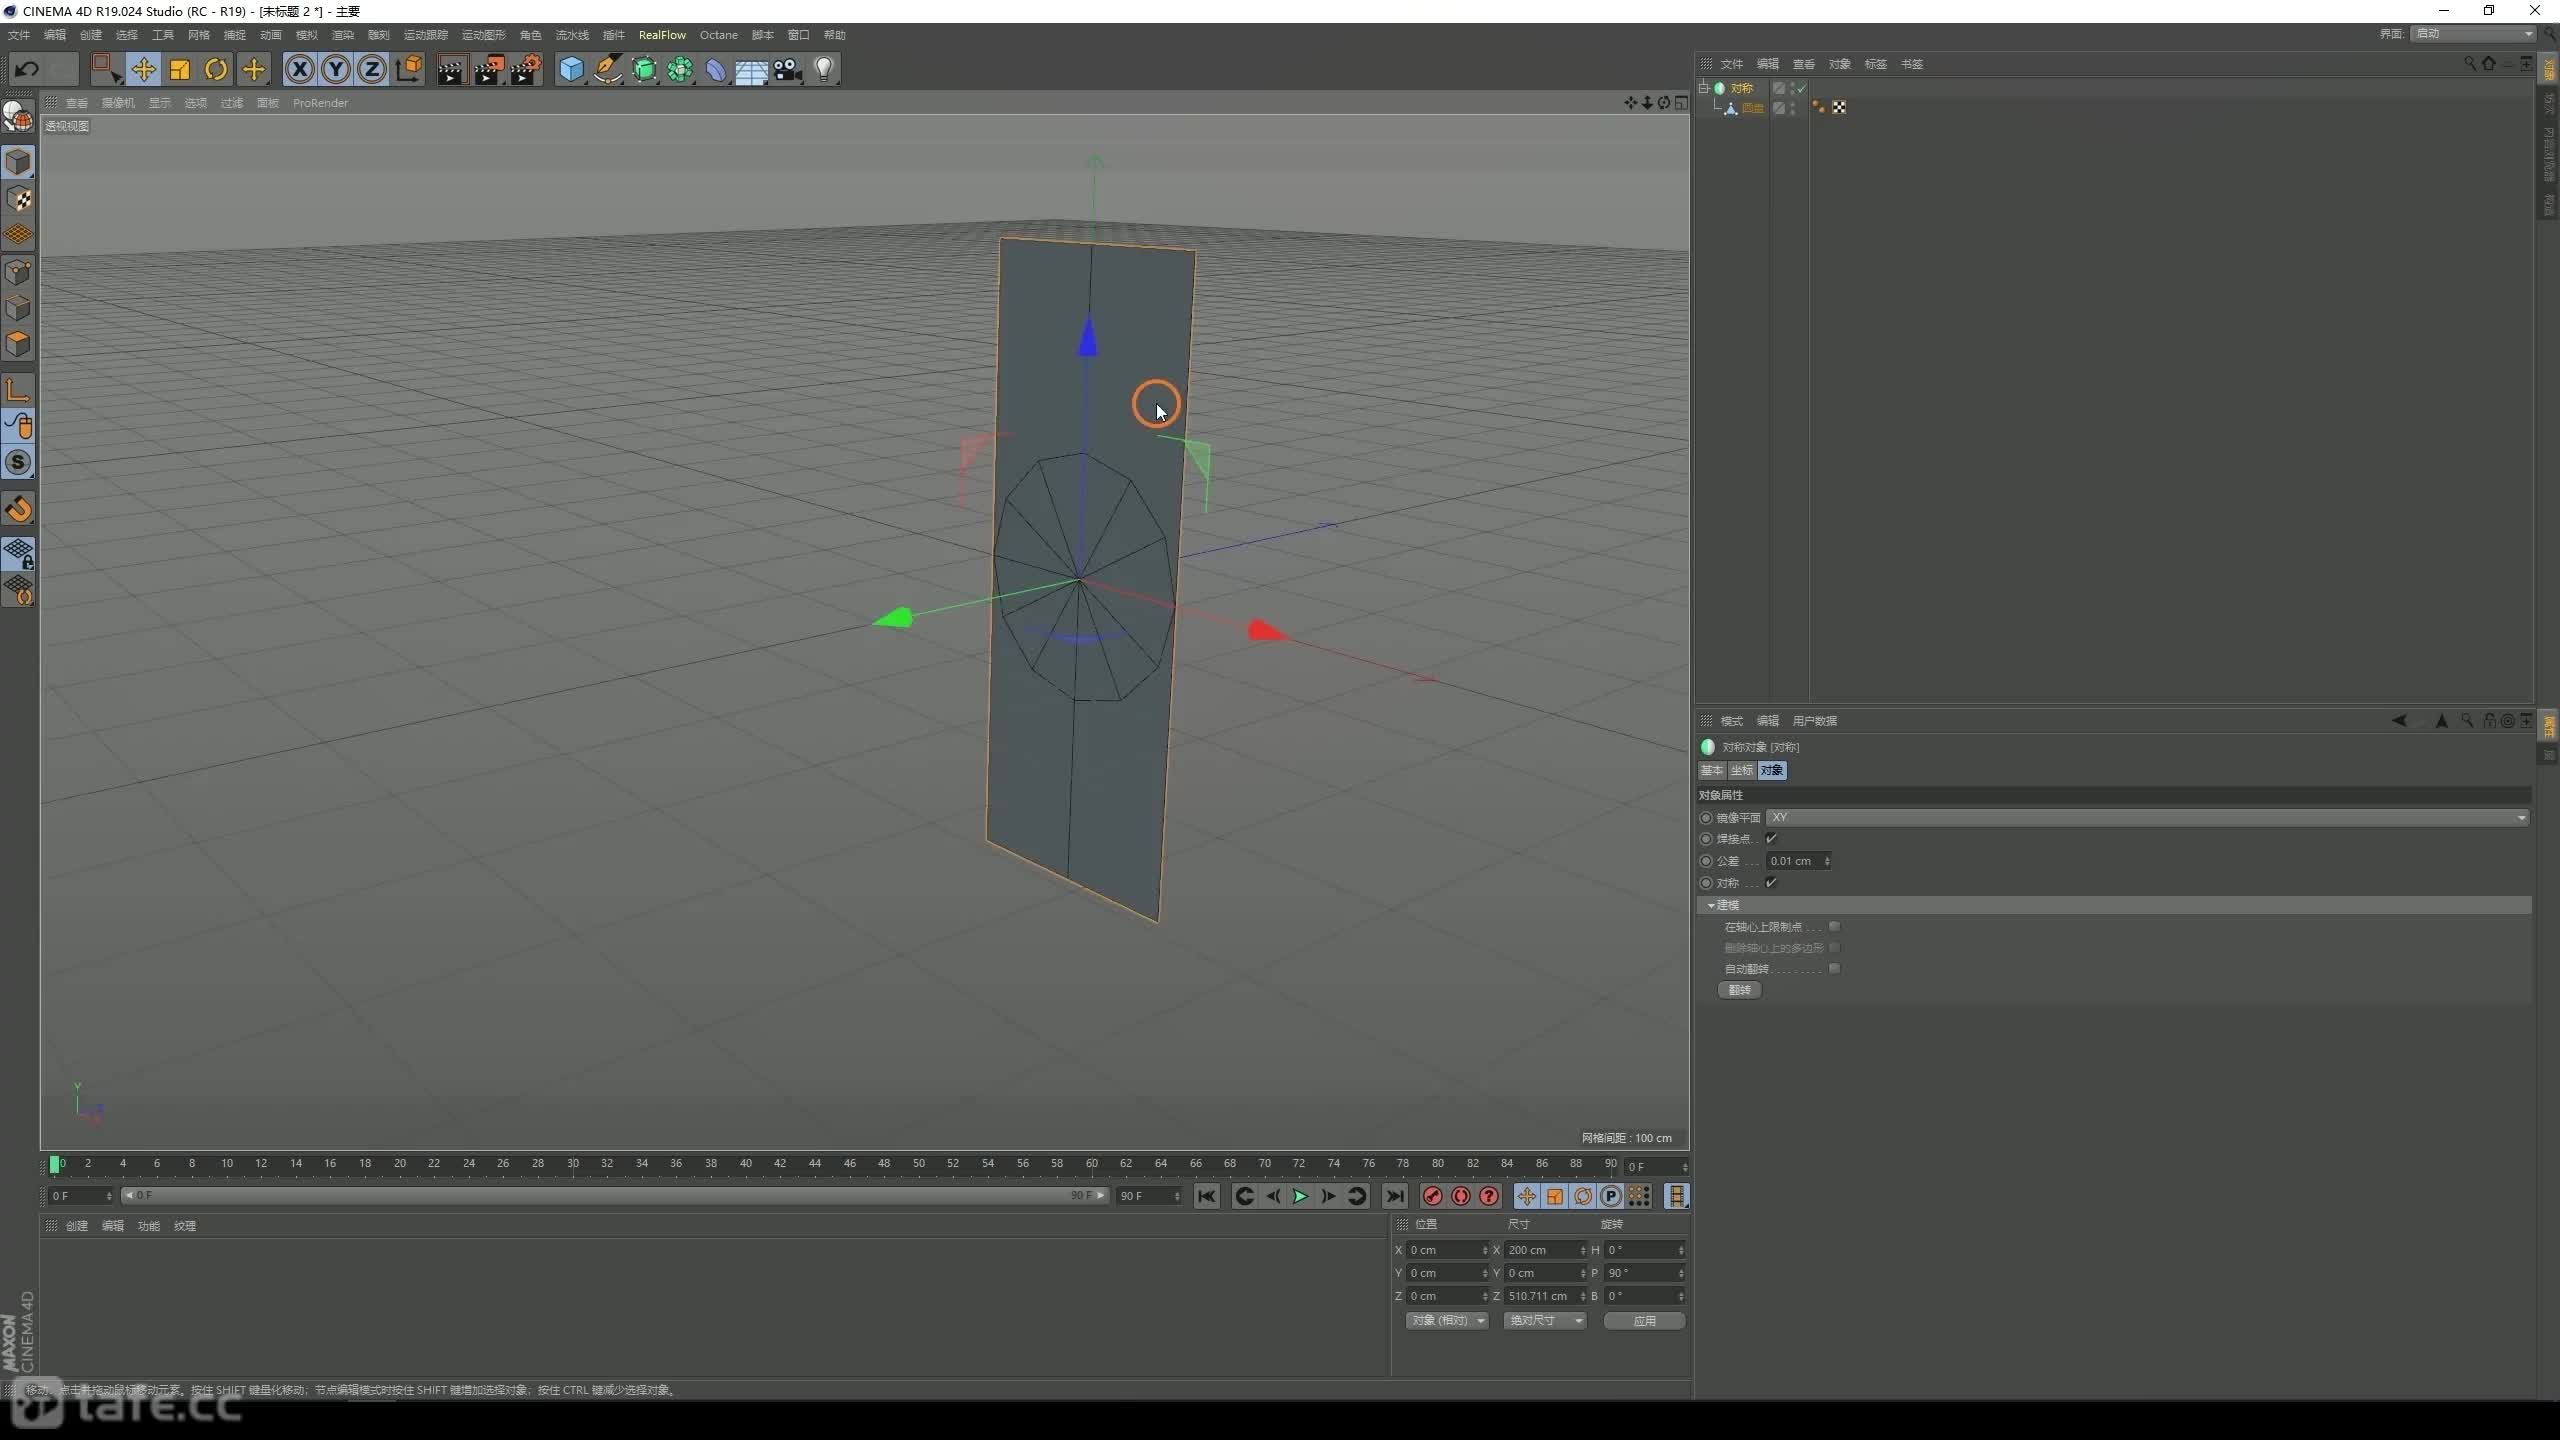Toggle the Z axis lock
The image size is (2560, 1440).
[372, 69]
